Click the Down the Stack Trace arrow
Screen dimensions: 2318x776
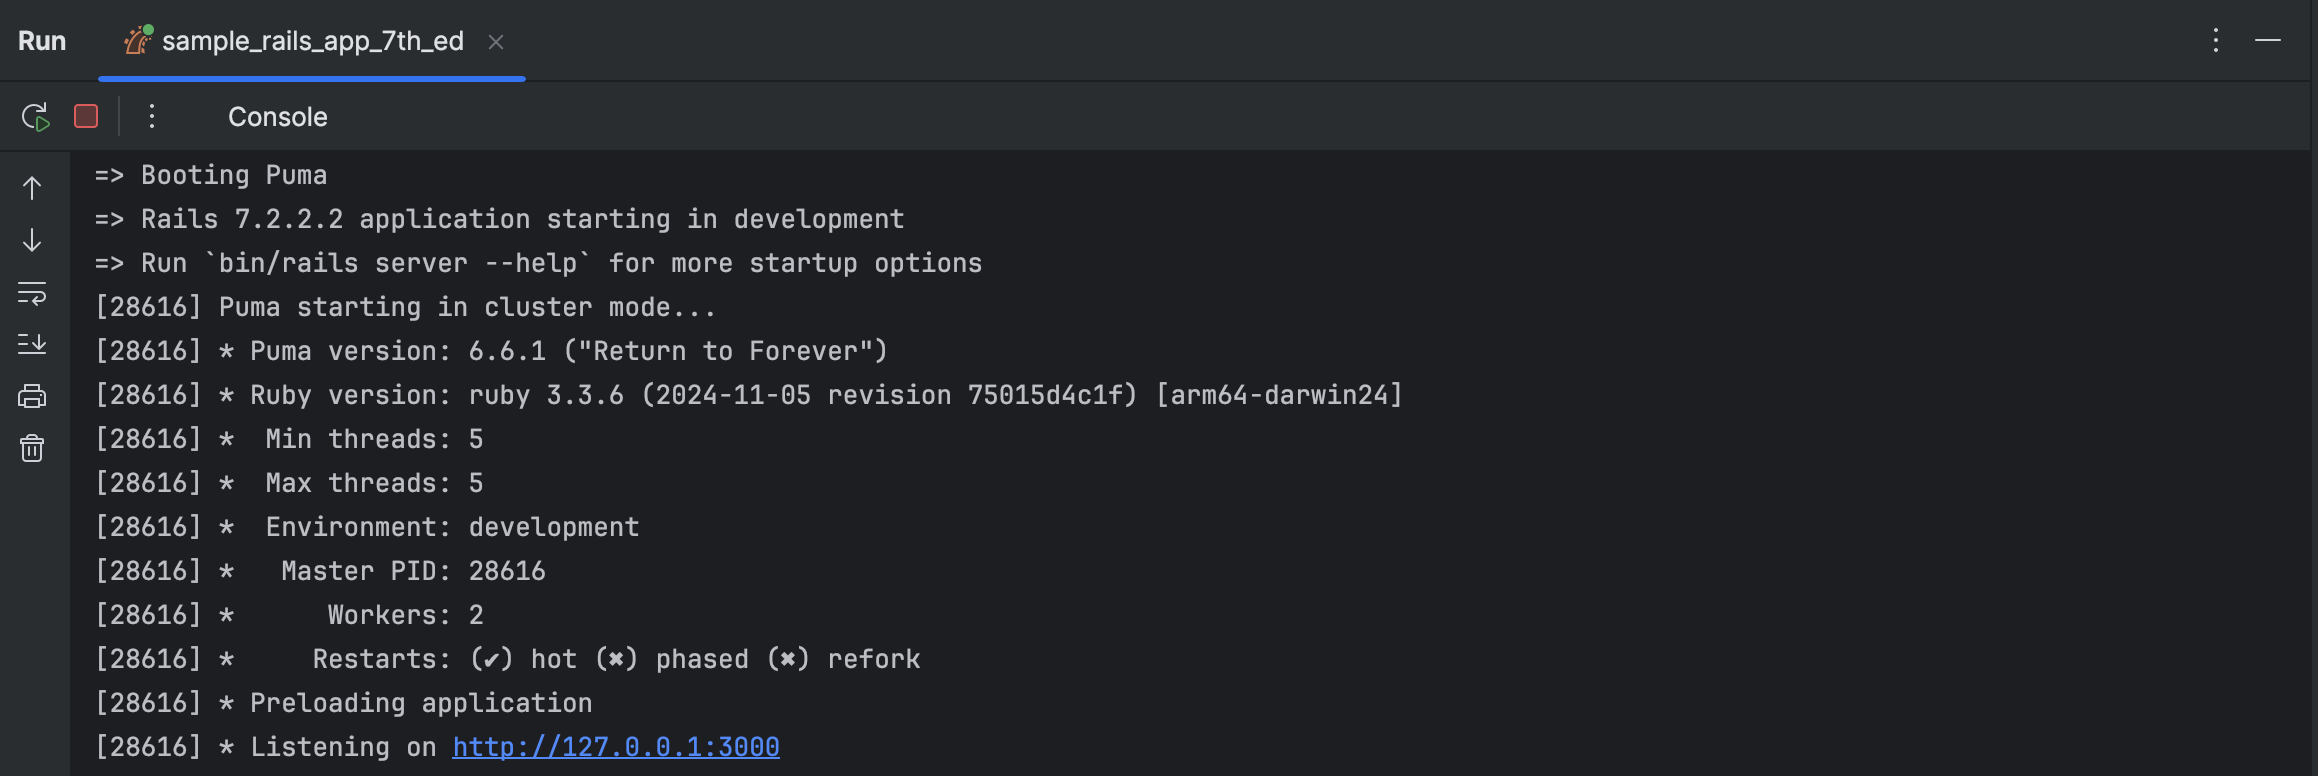(32, 240)
